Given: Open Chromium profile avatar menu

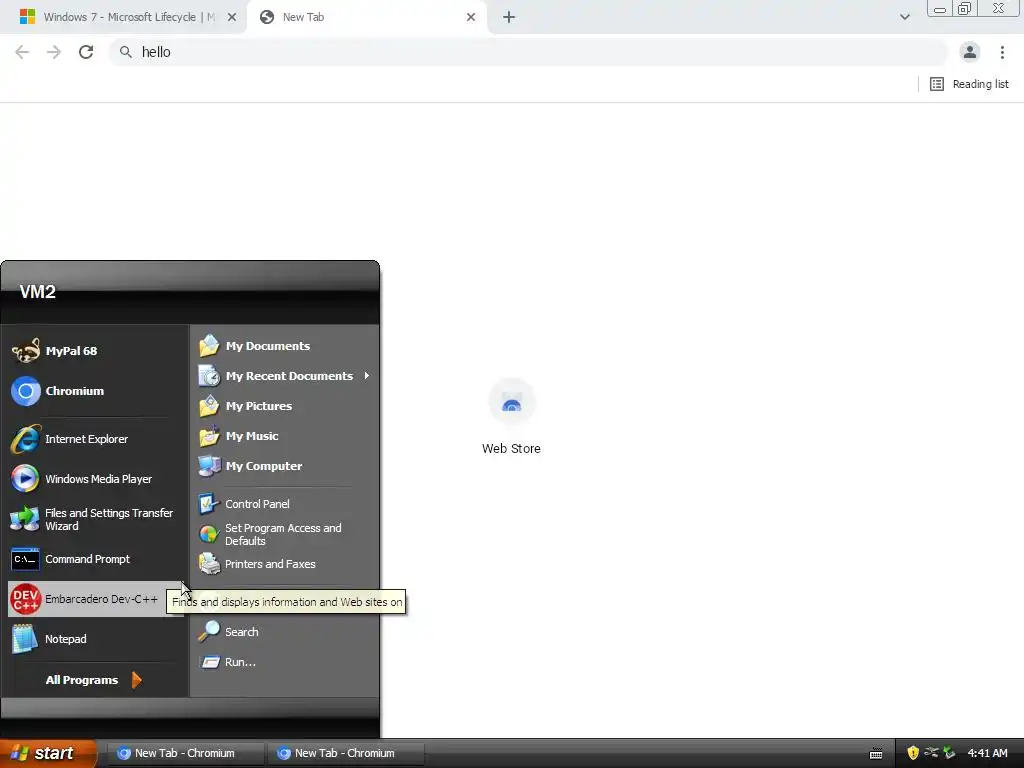Looking at the screenshot, I should (970, 52).
